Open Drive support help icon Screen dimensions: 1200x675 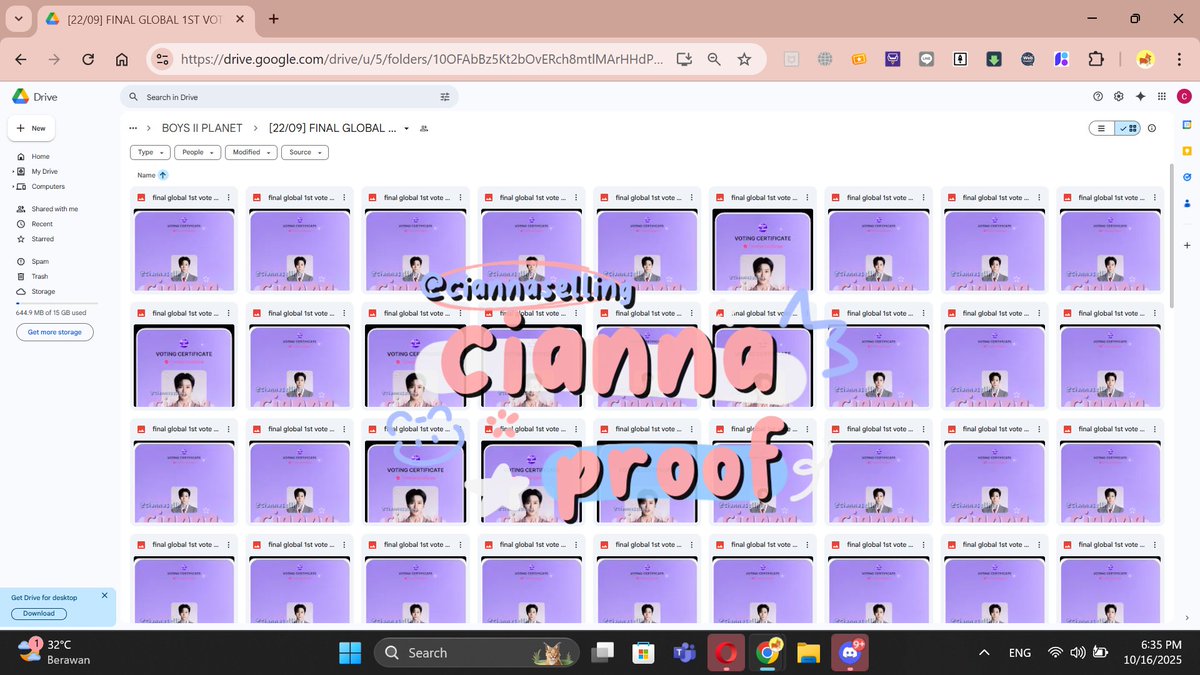[x=1098, y=97]
